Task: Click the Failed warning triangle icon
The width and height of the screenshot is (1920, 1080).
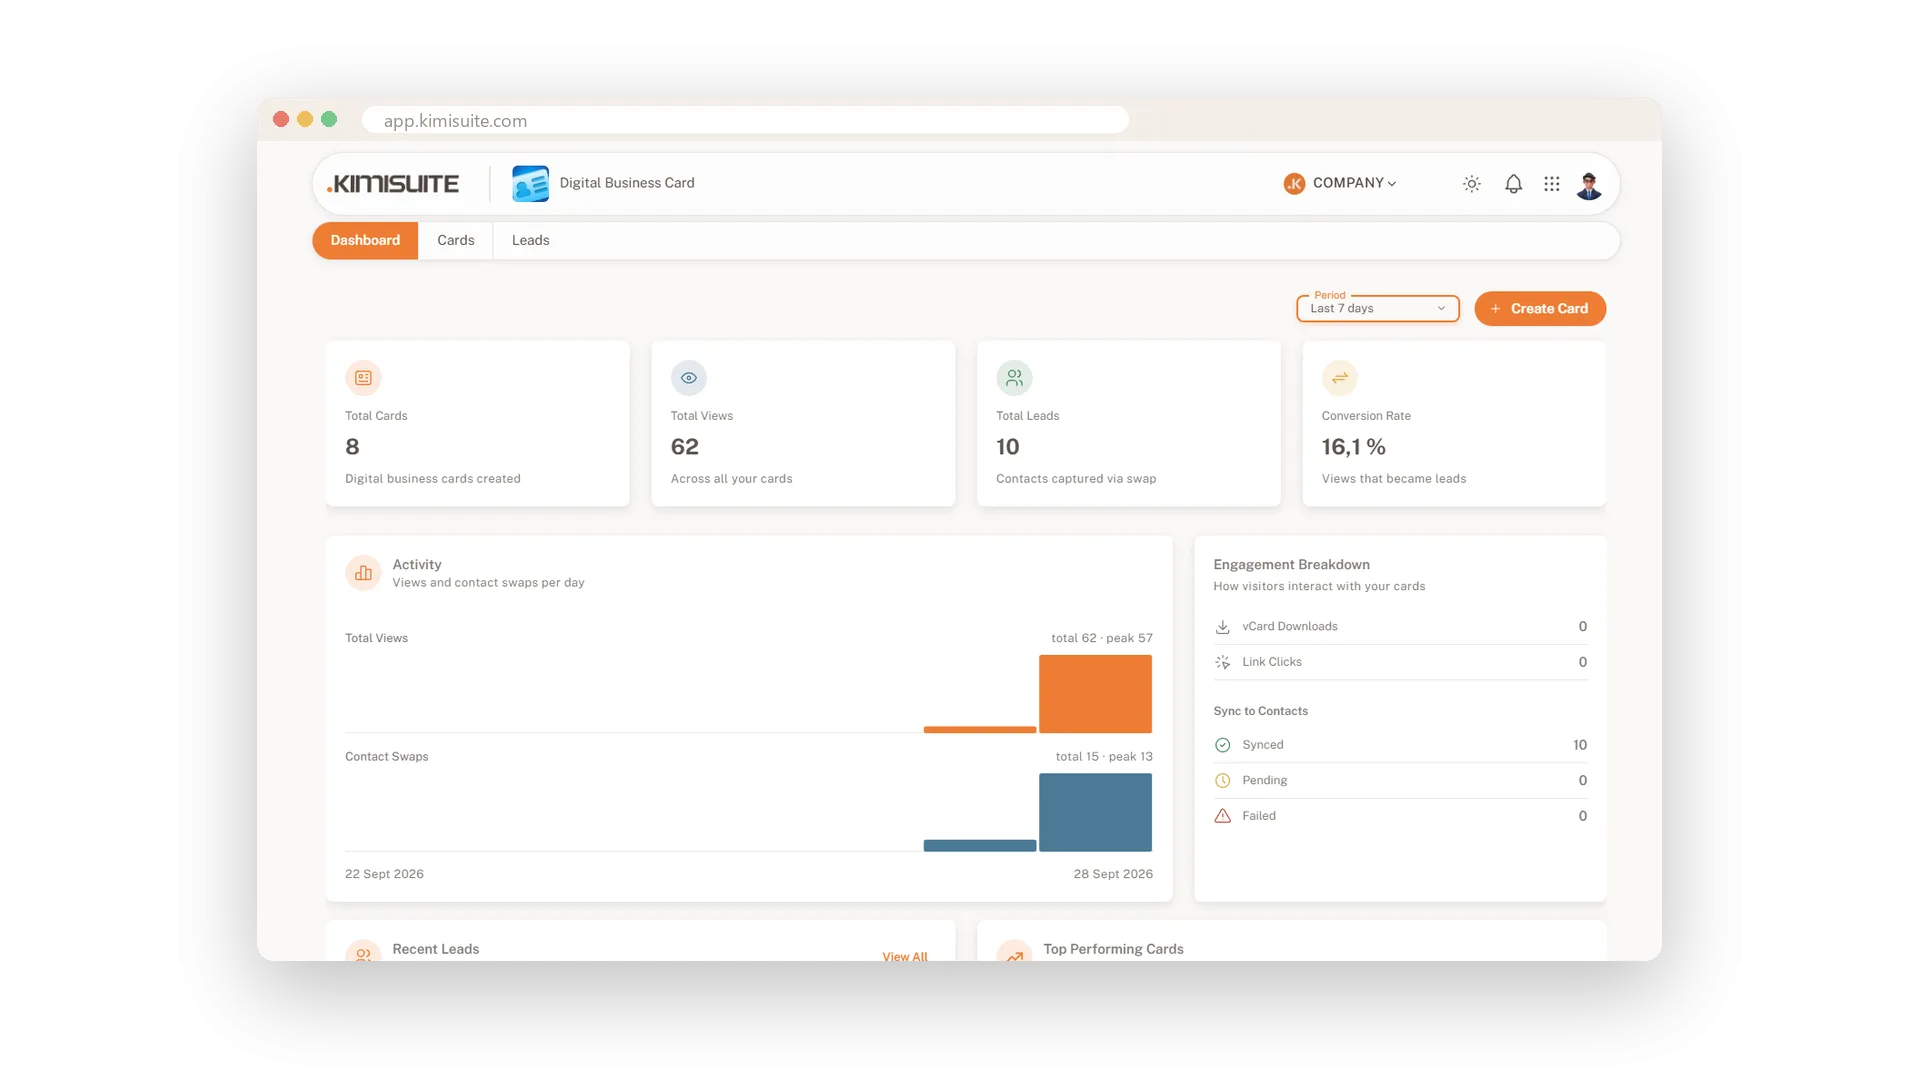Action: pyautogui.click(x=1222, y=816)
